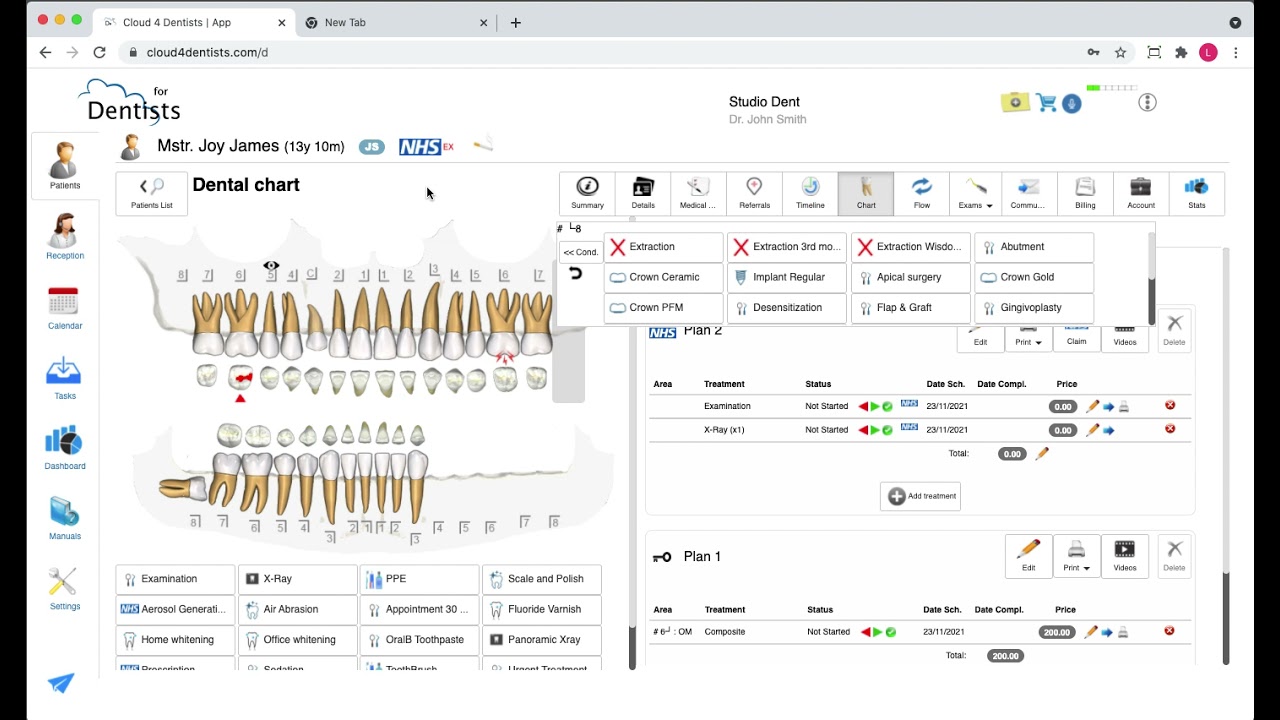Go back to the Patients List
The height and width of the screenshot is (720, 1280).
(151, 193)
